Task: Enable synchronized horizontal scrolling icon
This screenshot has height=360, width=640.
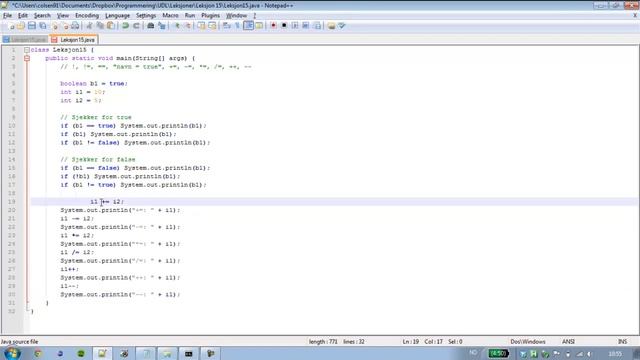Action: (x=212, y=26)
